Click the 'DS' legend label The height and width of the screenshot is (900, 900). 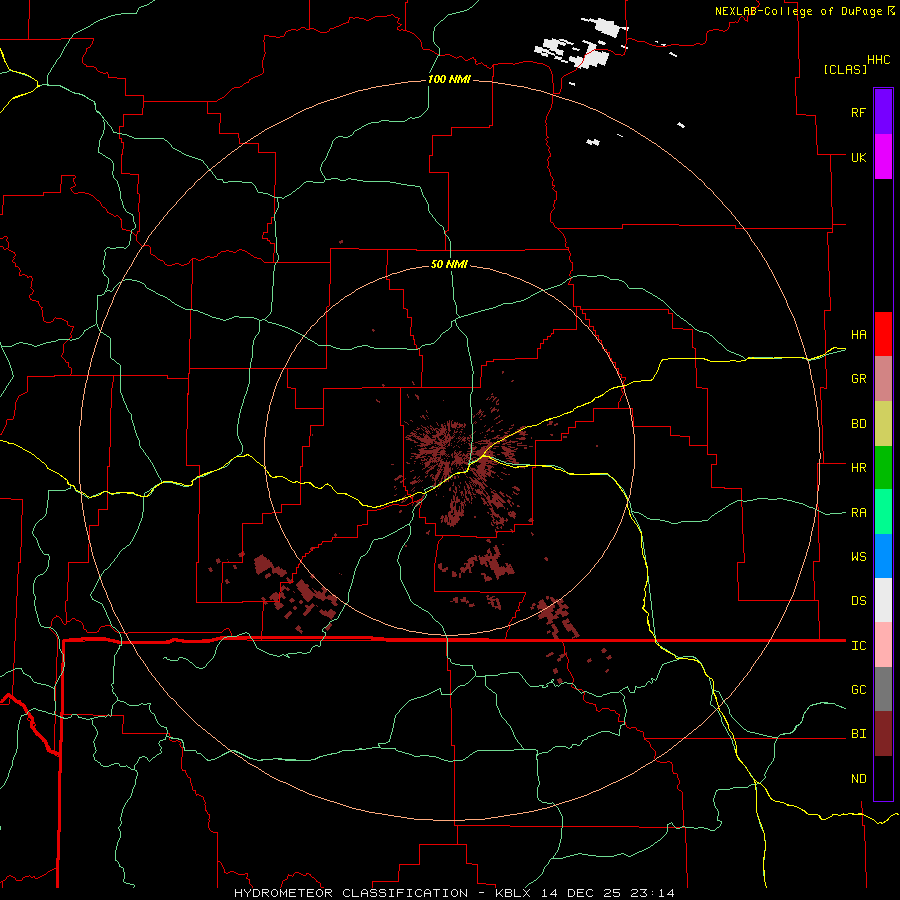pos(858,600)
